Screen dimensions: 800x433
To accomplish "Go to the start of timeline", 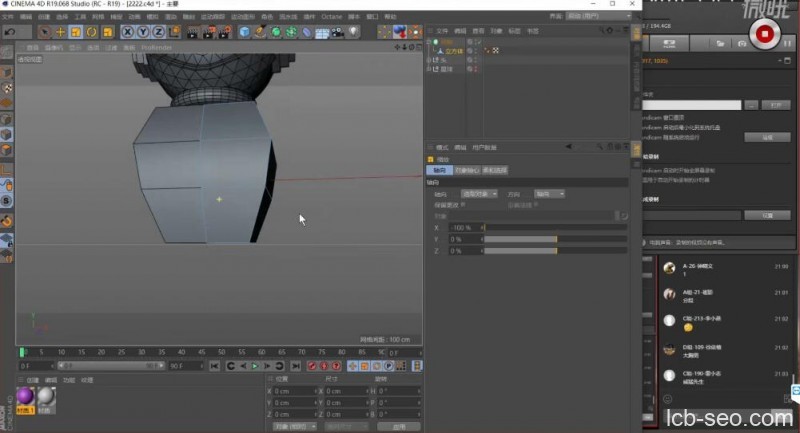I will (214, 366).
